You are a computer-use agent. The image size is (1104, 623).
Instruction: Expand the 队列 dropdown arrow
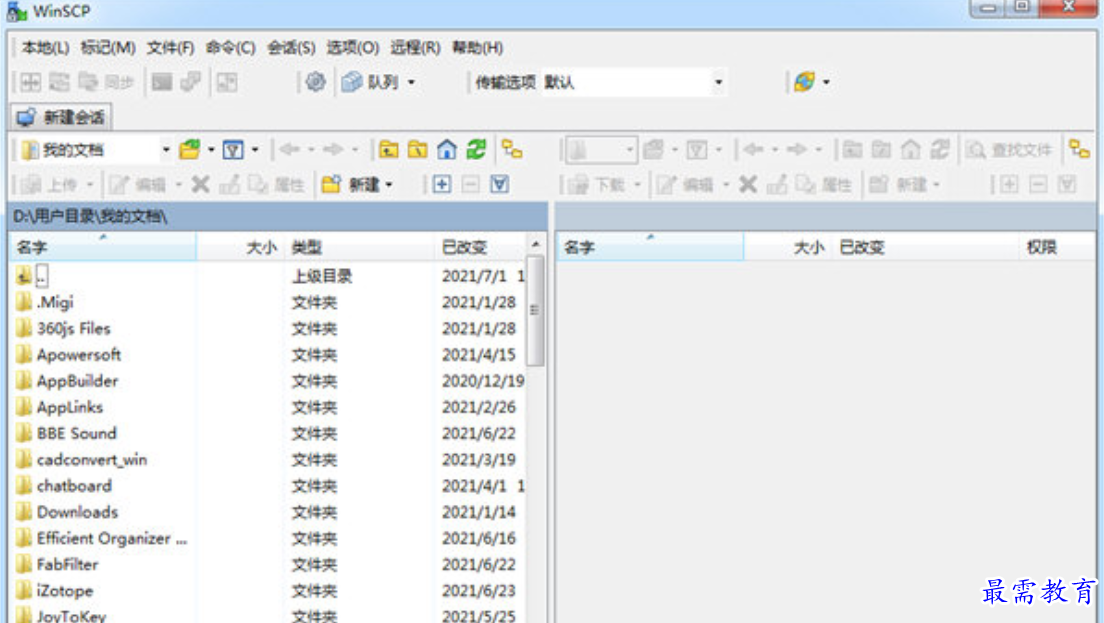pyautogui.click(x=411, y=82)
